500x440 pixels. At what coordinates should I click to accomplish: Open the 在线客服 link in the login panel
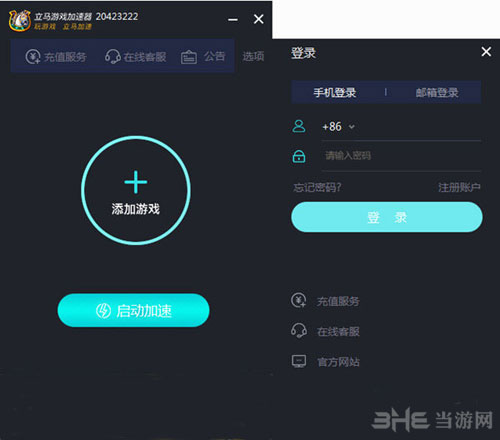point(338,331)
